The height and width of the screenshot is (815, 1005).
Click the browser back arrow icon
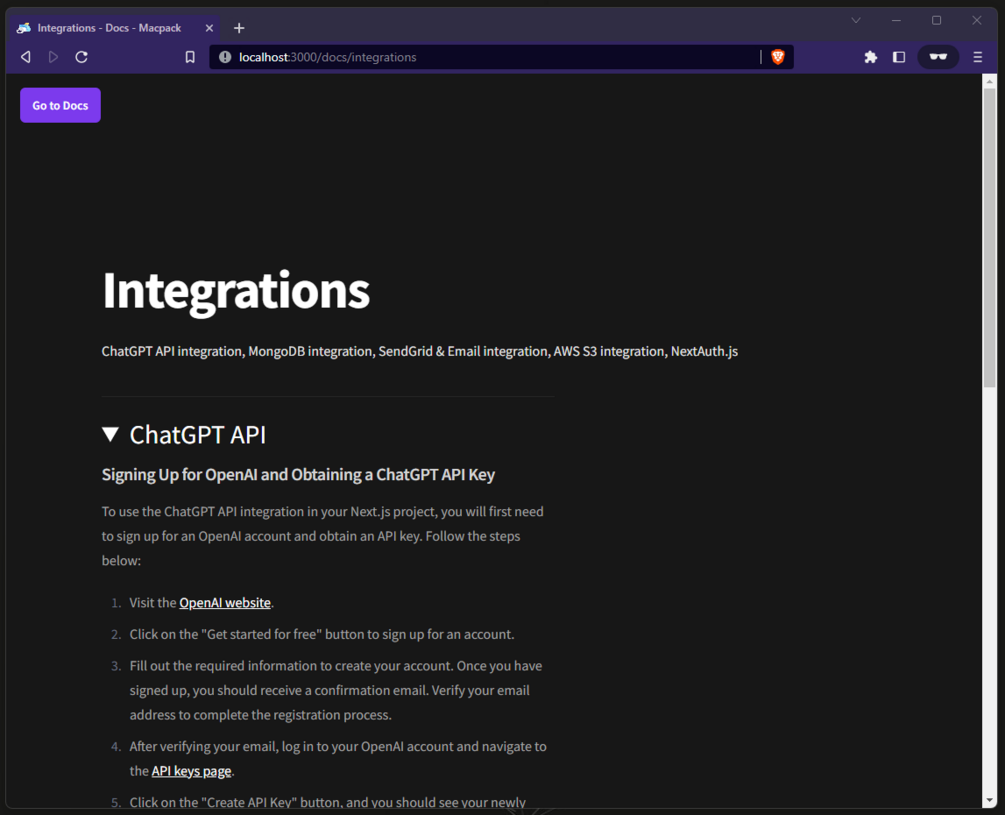click(26, 57)
